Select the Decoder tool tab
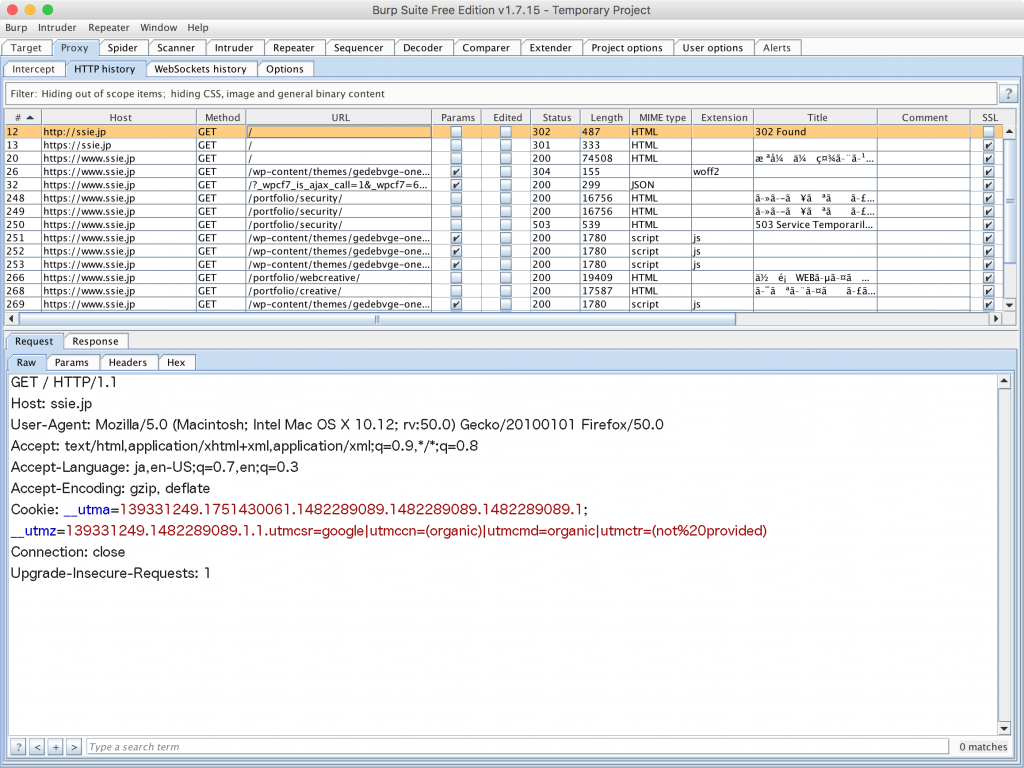The height and width of the screenshot is (768, 1024). point(423,47)
